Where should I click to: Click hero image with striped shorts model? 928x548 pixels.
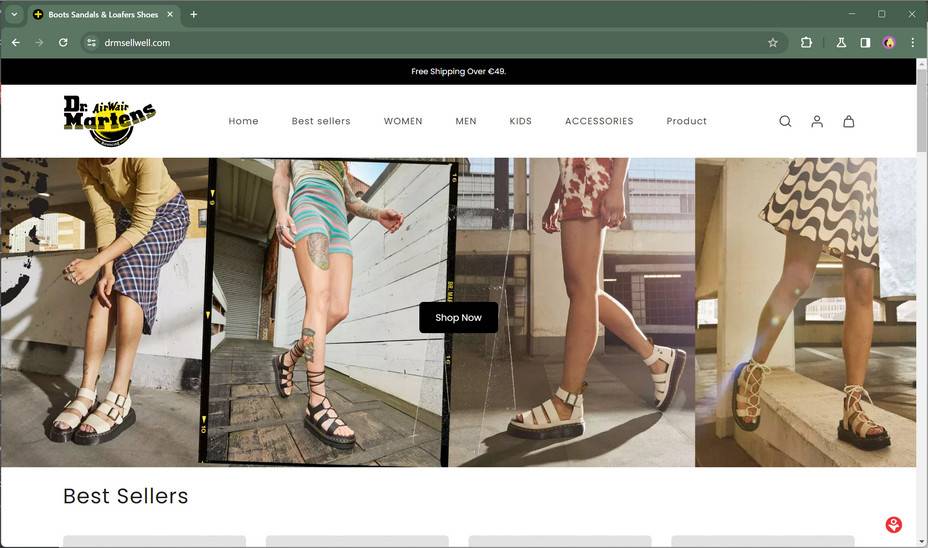click(328, 312)
